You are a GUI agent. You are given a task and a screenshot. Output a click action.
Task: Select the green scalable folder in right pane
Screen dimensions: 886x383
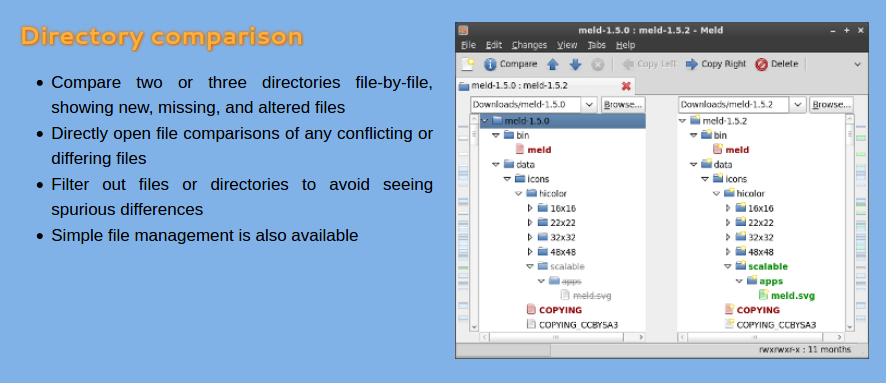tap(762, 267)
